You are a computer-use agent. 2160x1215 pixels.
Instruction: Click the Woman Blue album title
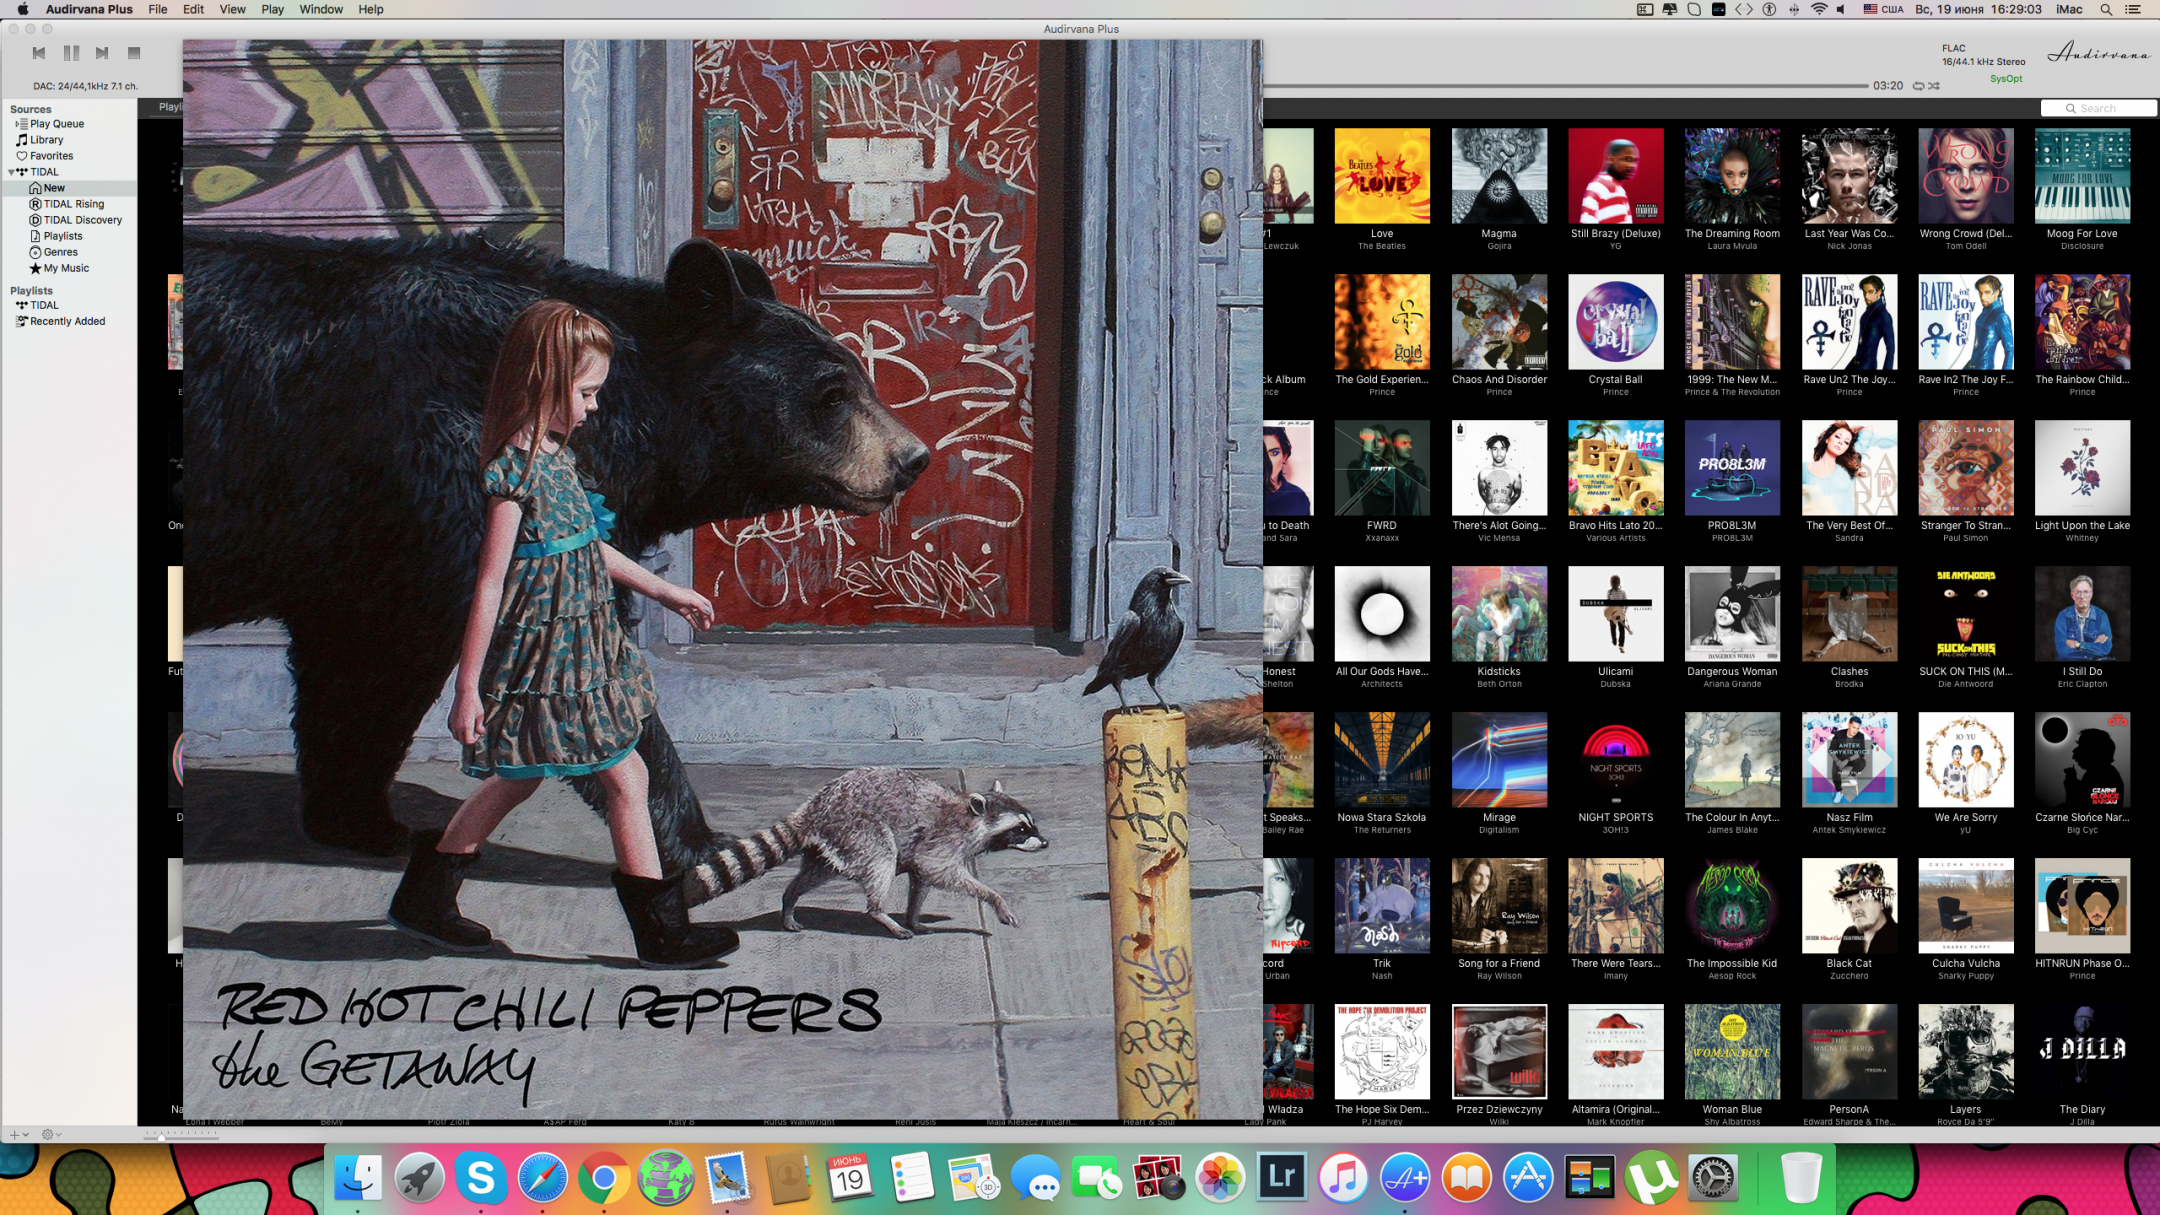[1732, 1110]
